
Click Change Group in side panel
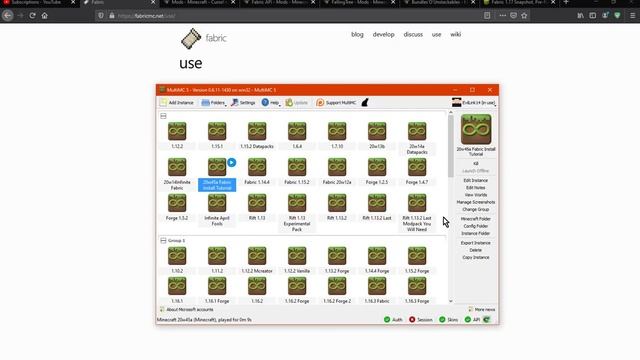476,209
